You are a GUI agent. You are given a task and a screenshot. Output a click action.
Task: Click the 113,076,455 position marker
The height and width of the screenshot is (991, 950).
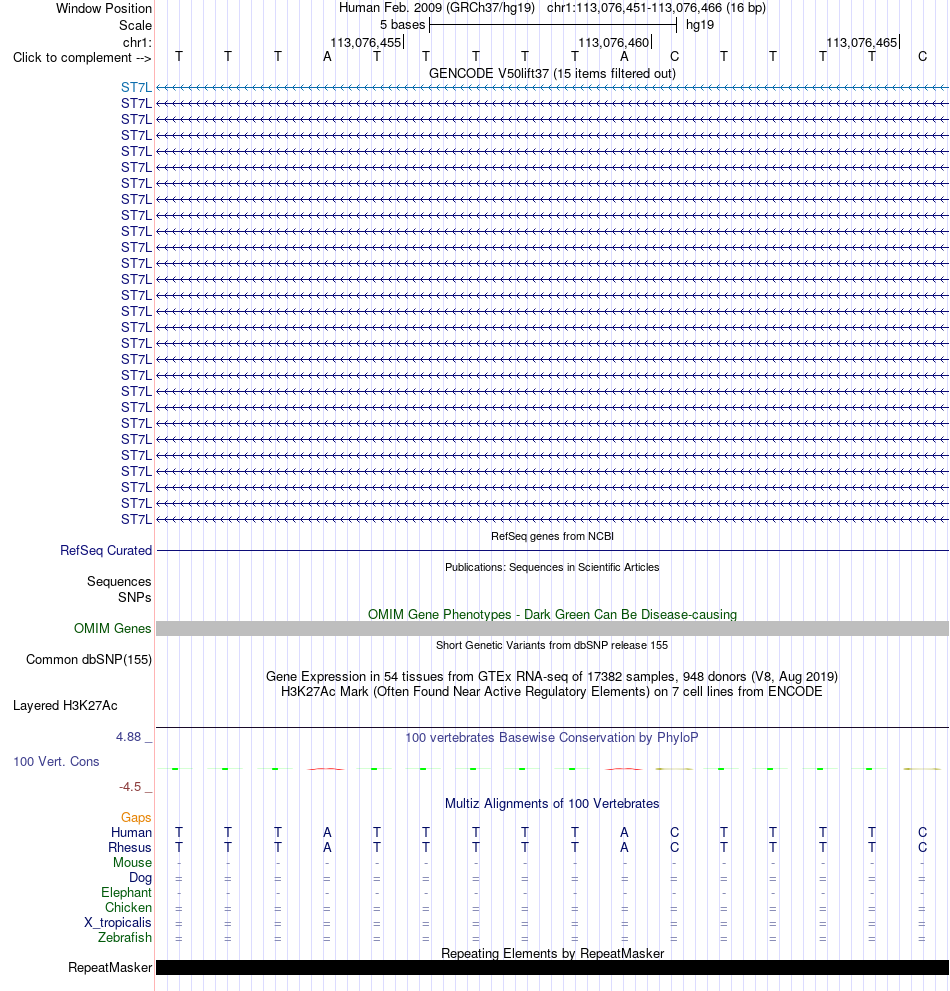coord(366,42)
